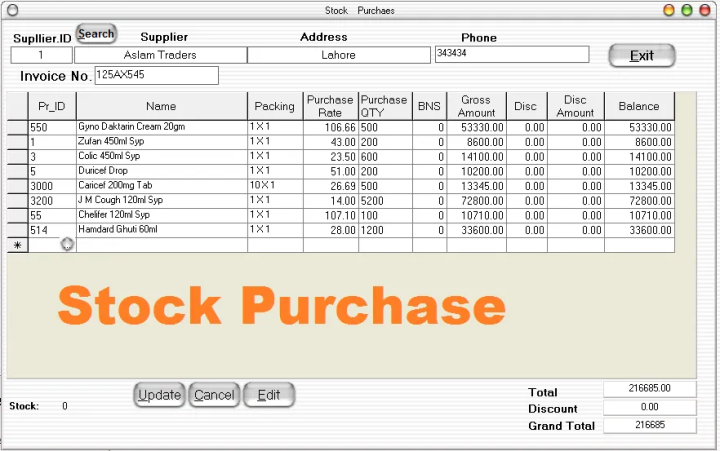The width and height of the screenshot is (720, 451).
Task: Click the J M Cough 120ml Syp cell
Action: pyautogui.click(x=162, y=201)
